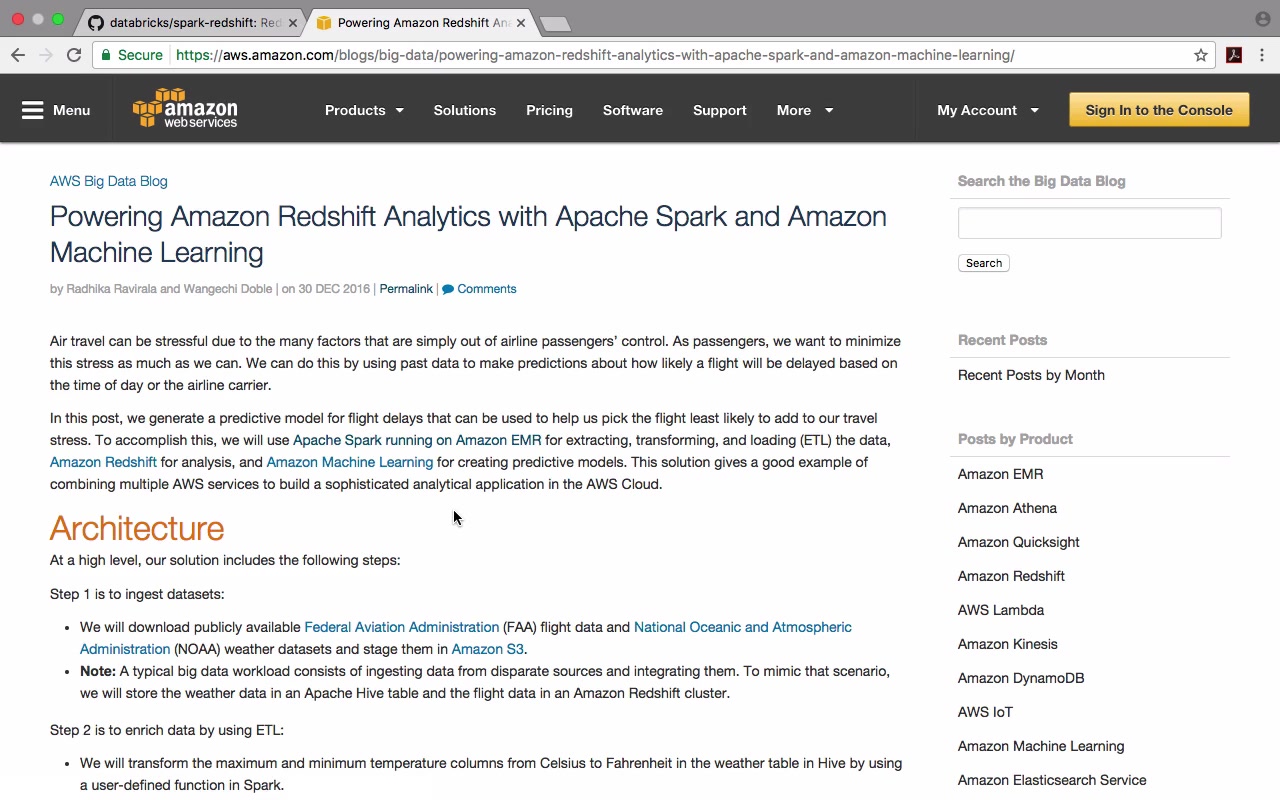Open the Chrome three-dot menu

coord(1262,55)
